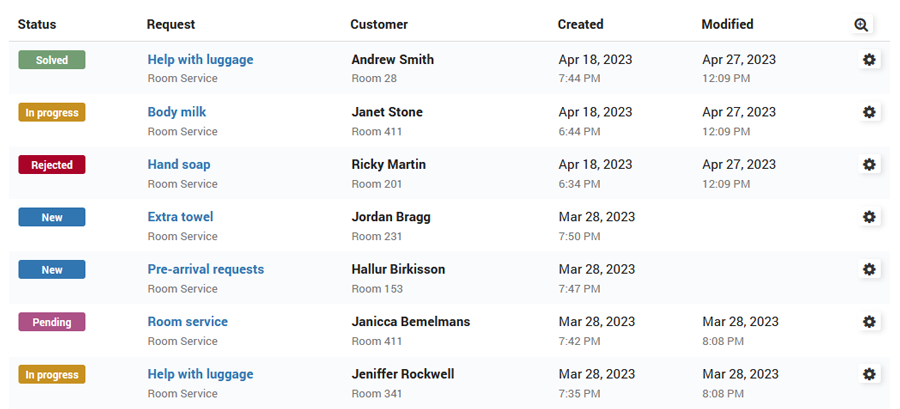Image resolution: width=900 pixels, height=409 pixels.
Task: Click the Modified column header
Action: (x=727, y=24)
